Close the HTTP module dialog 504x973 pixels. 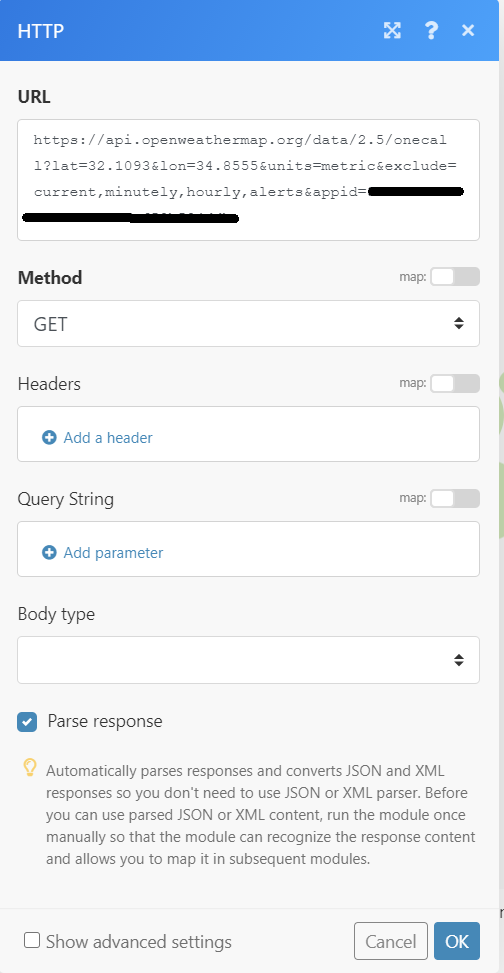(468, 30)
